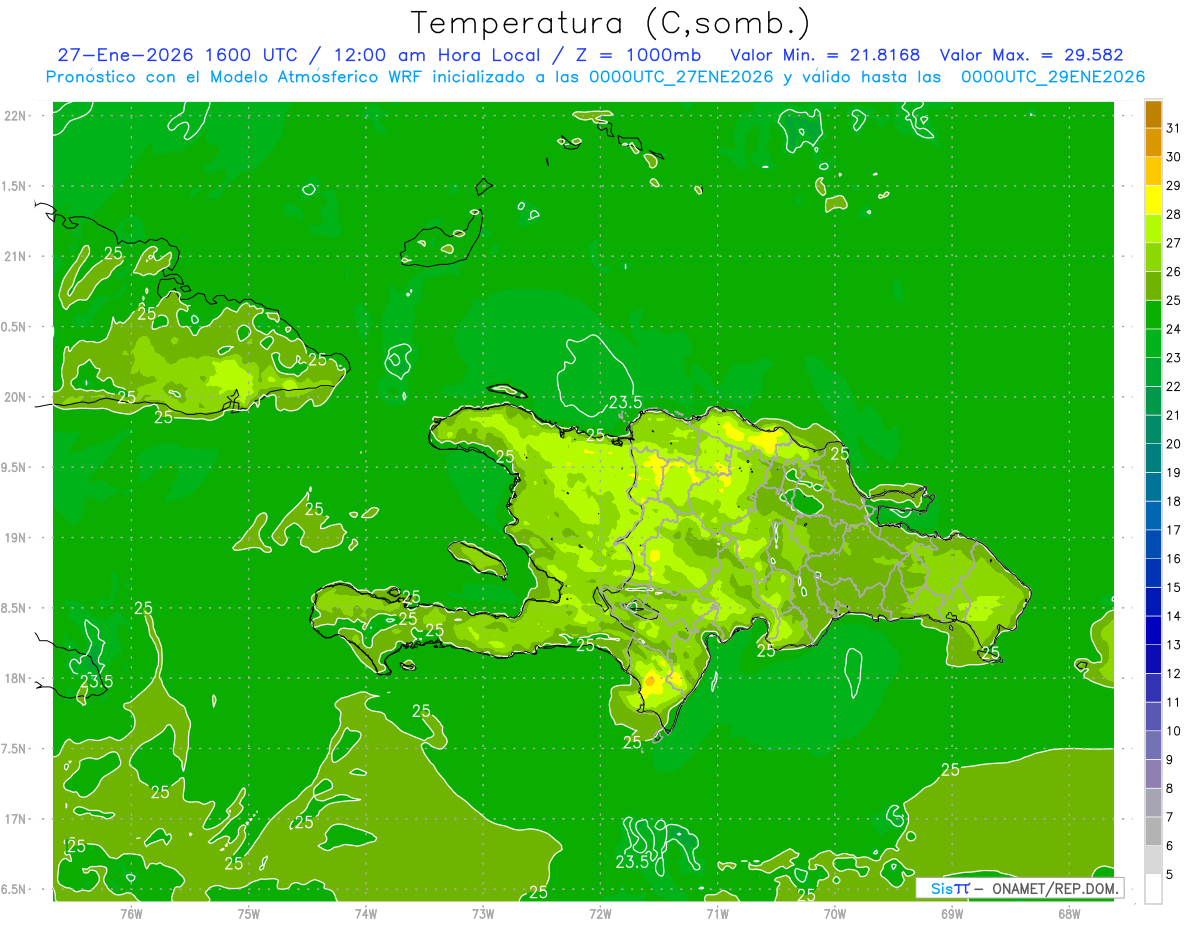Click the 71W longitude axis label
The height and width of the screenshot is (927, 1200).
[x=717, y=913]
